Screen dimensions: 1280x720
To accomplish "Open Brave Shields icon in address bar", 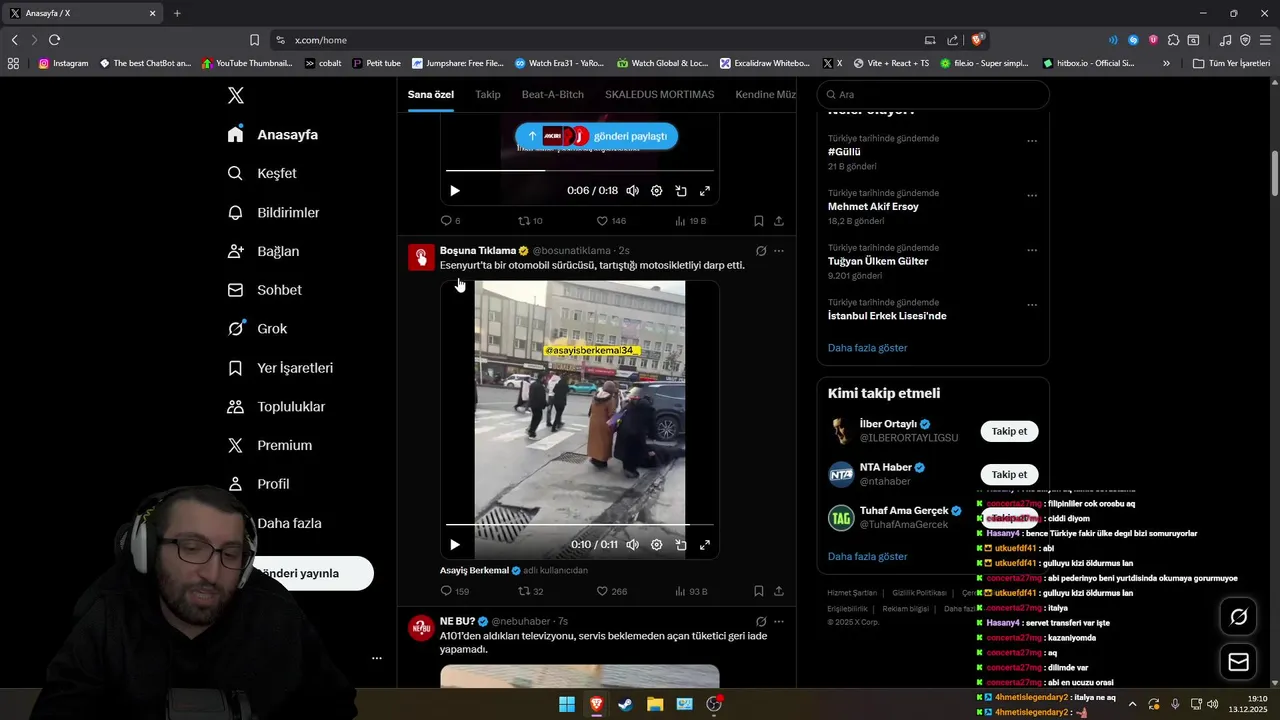I will [x=977, y=40].
